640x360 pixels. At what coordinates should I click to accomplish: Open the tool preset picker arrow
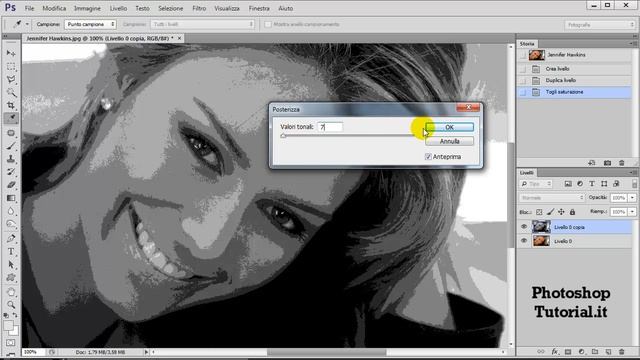pyautogui.click(x=27, y=24)
